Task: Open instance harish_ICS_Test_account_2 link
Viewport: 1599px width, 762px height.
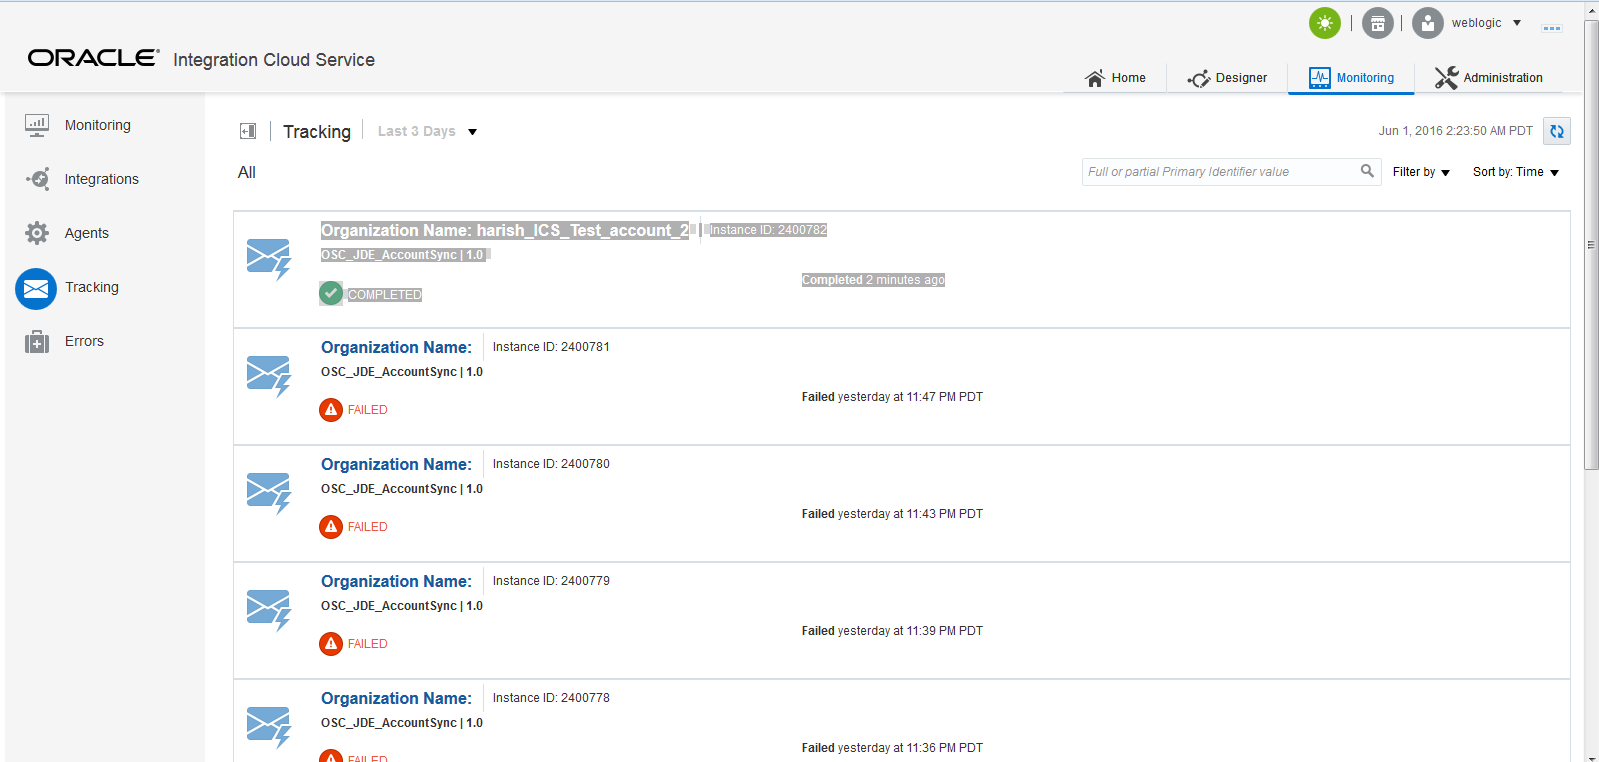Action: pyautogui.click(x=505, y=230)
